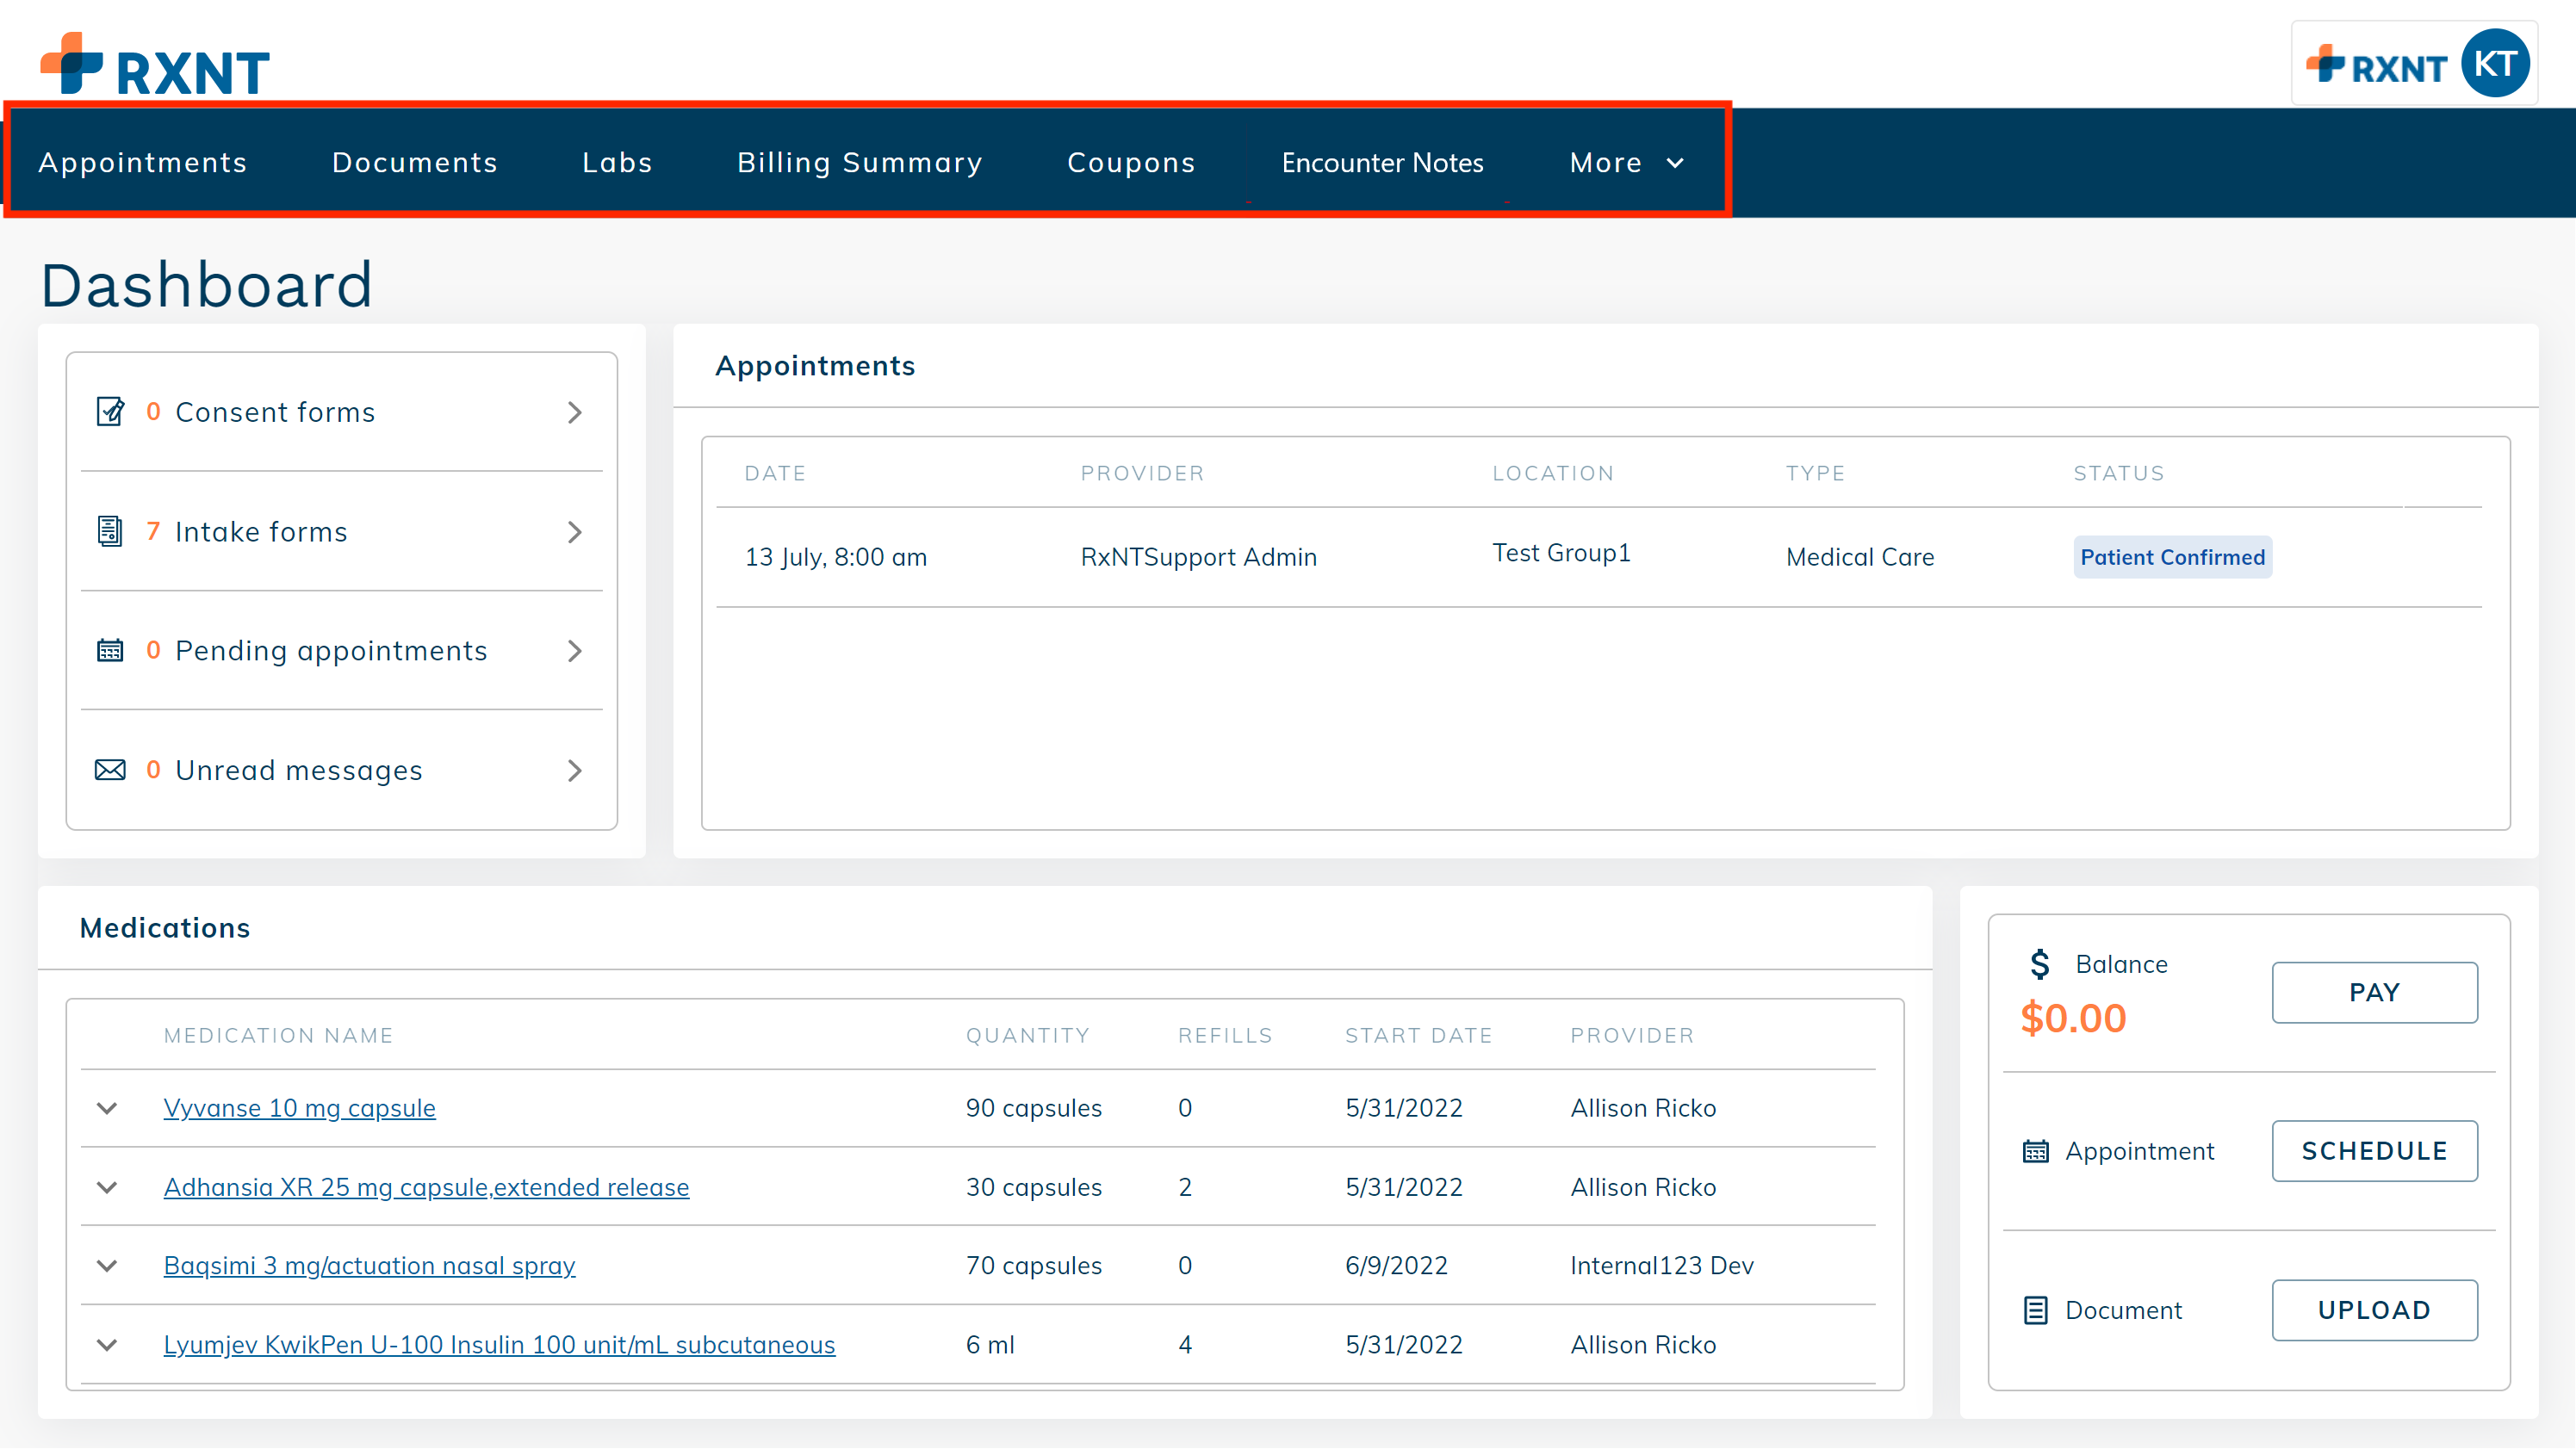The height and width of the screenshot is (1449, 2576).
Task: Click the consent forms icon
Action: (x=110, y=411)
